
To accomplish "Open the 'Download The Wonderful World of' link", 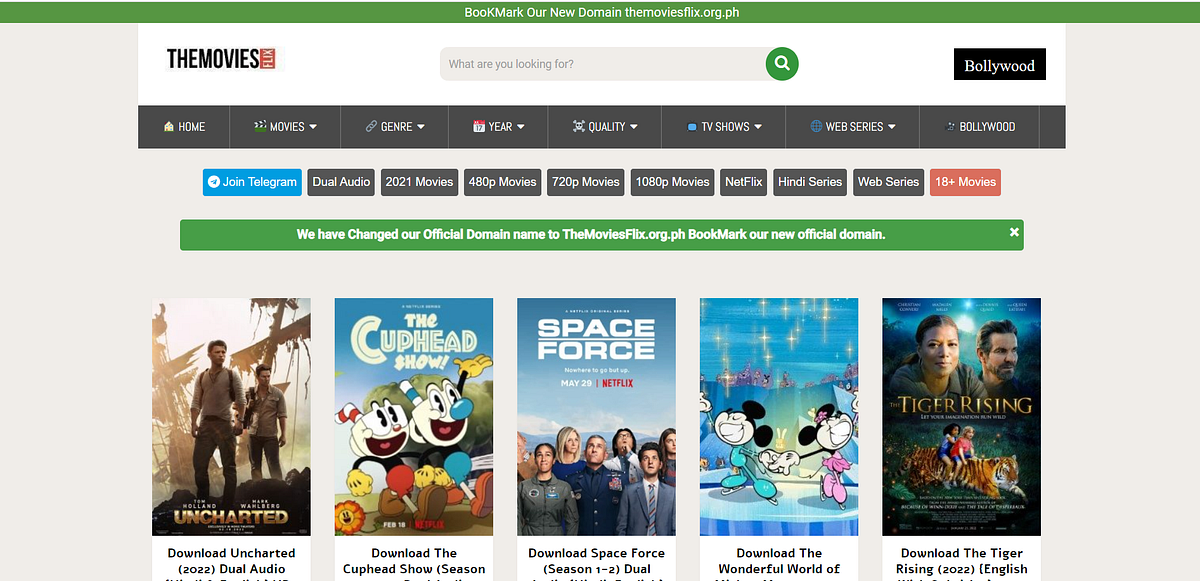I will 779,562.
